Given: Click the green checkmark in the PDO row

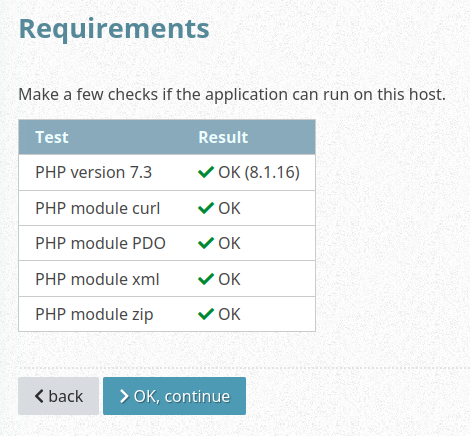Looking at the screenshot, I should tap(206, 243).
